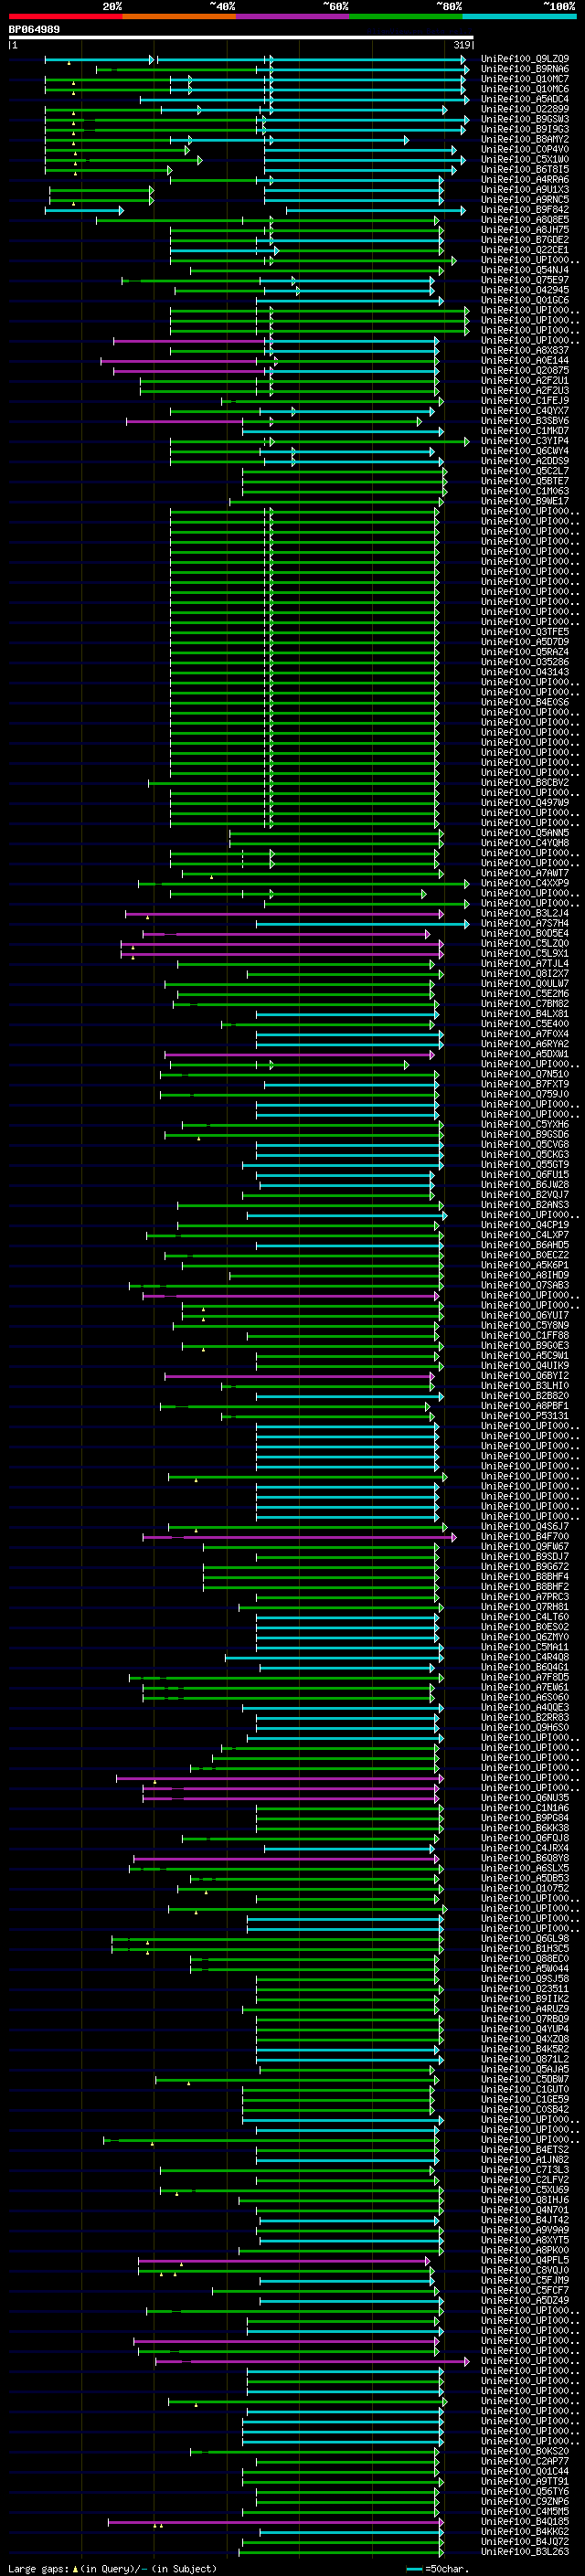This screenshot has height=2576, width=585.
Task: Select hit label UniRef100_C5X1W0
Action: pyautogui.click(x=525, y=159)
